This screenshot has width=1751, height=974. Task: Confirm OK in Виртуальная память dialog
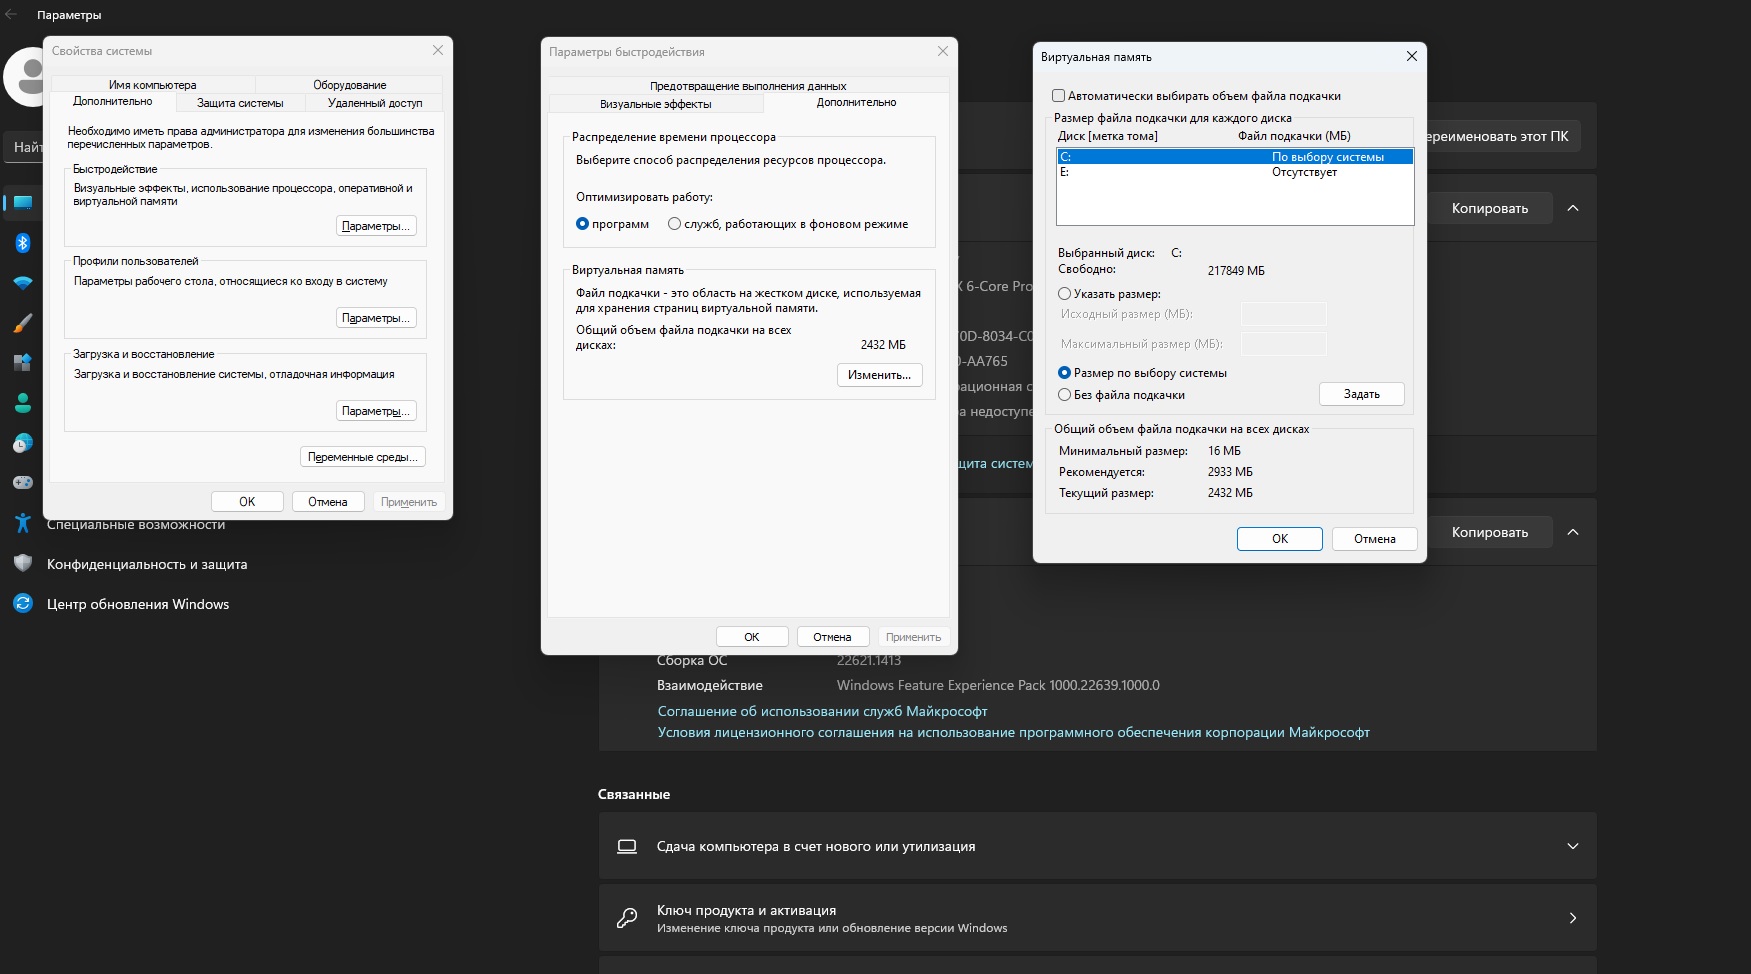(x=1280, y=539)
